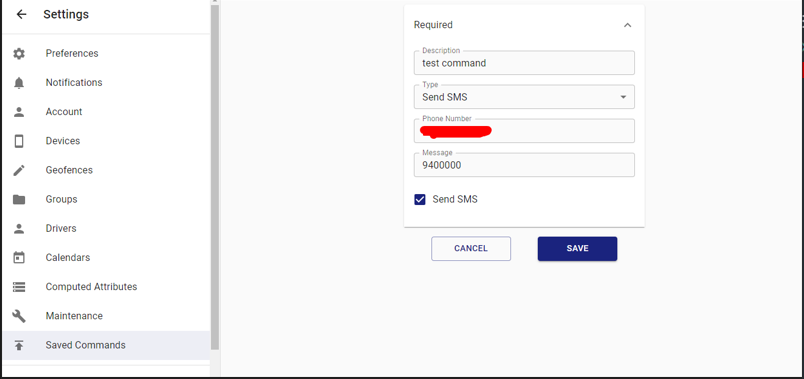
Task: Click the CANCEL button
Action: coord(471,249)
